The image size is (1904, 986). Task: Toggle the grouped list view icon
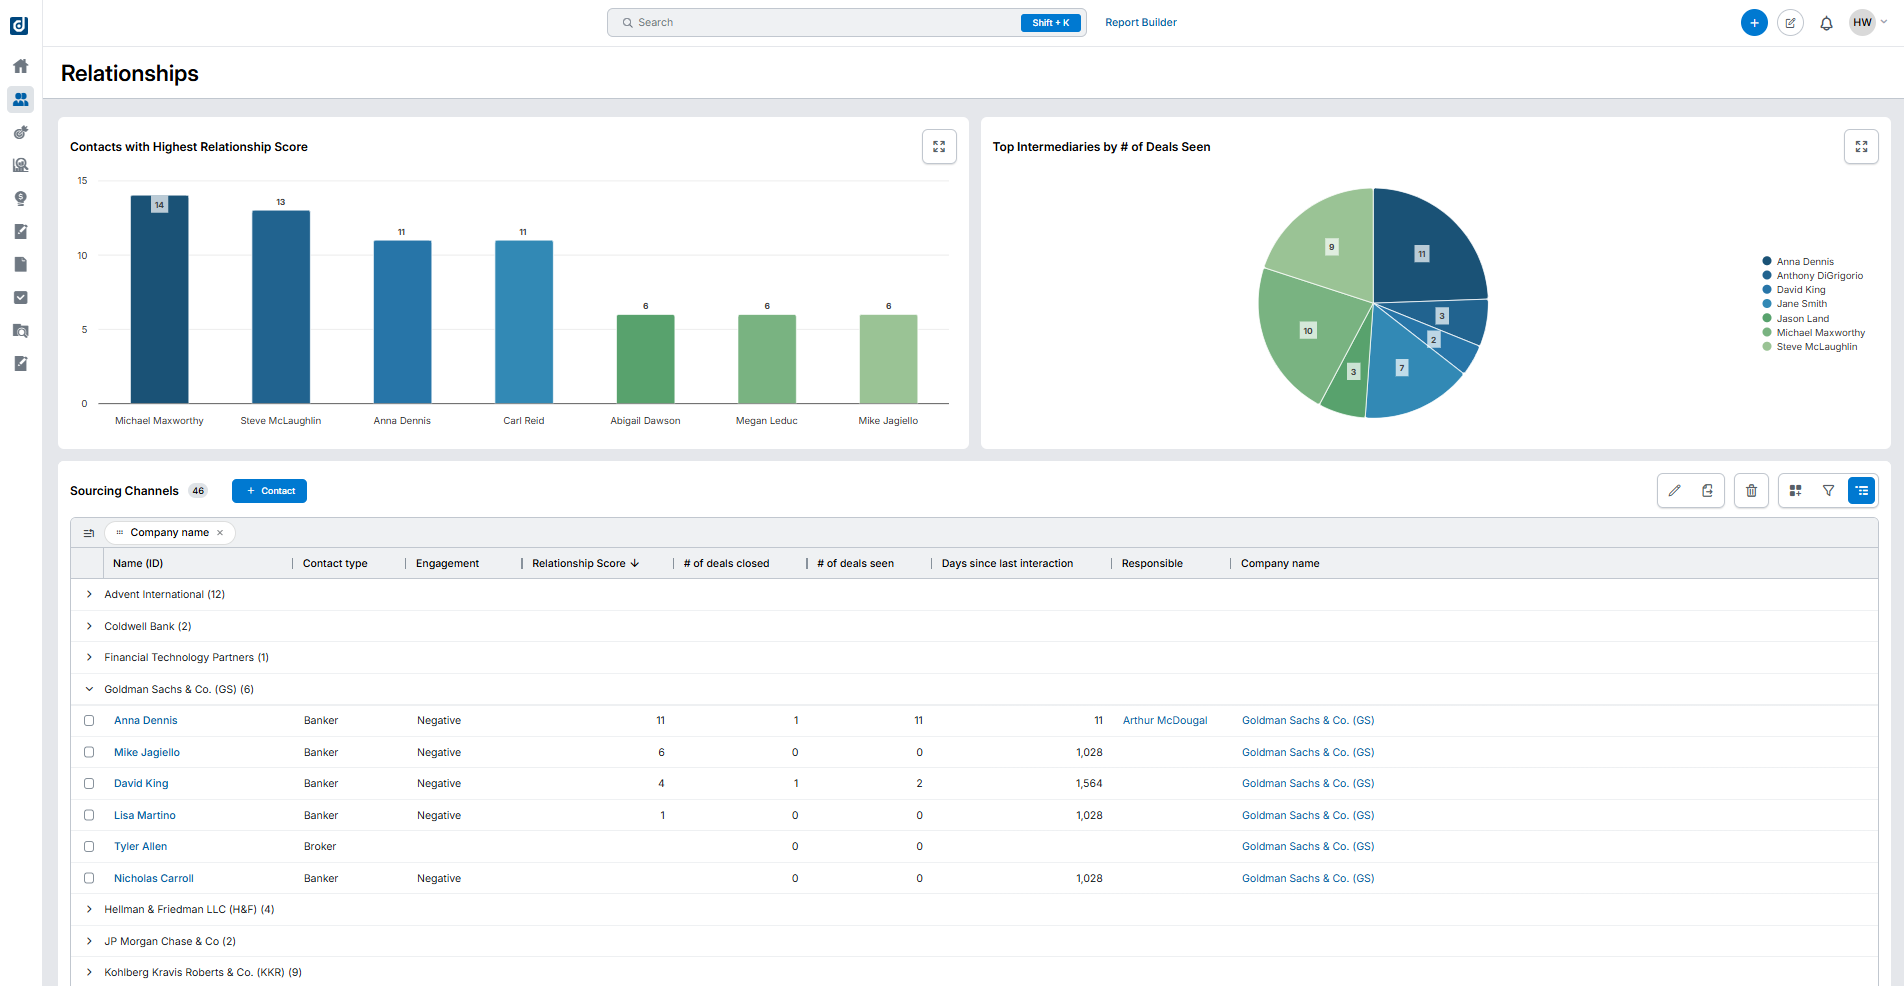point(1862,491)
